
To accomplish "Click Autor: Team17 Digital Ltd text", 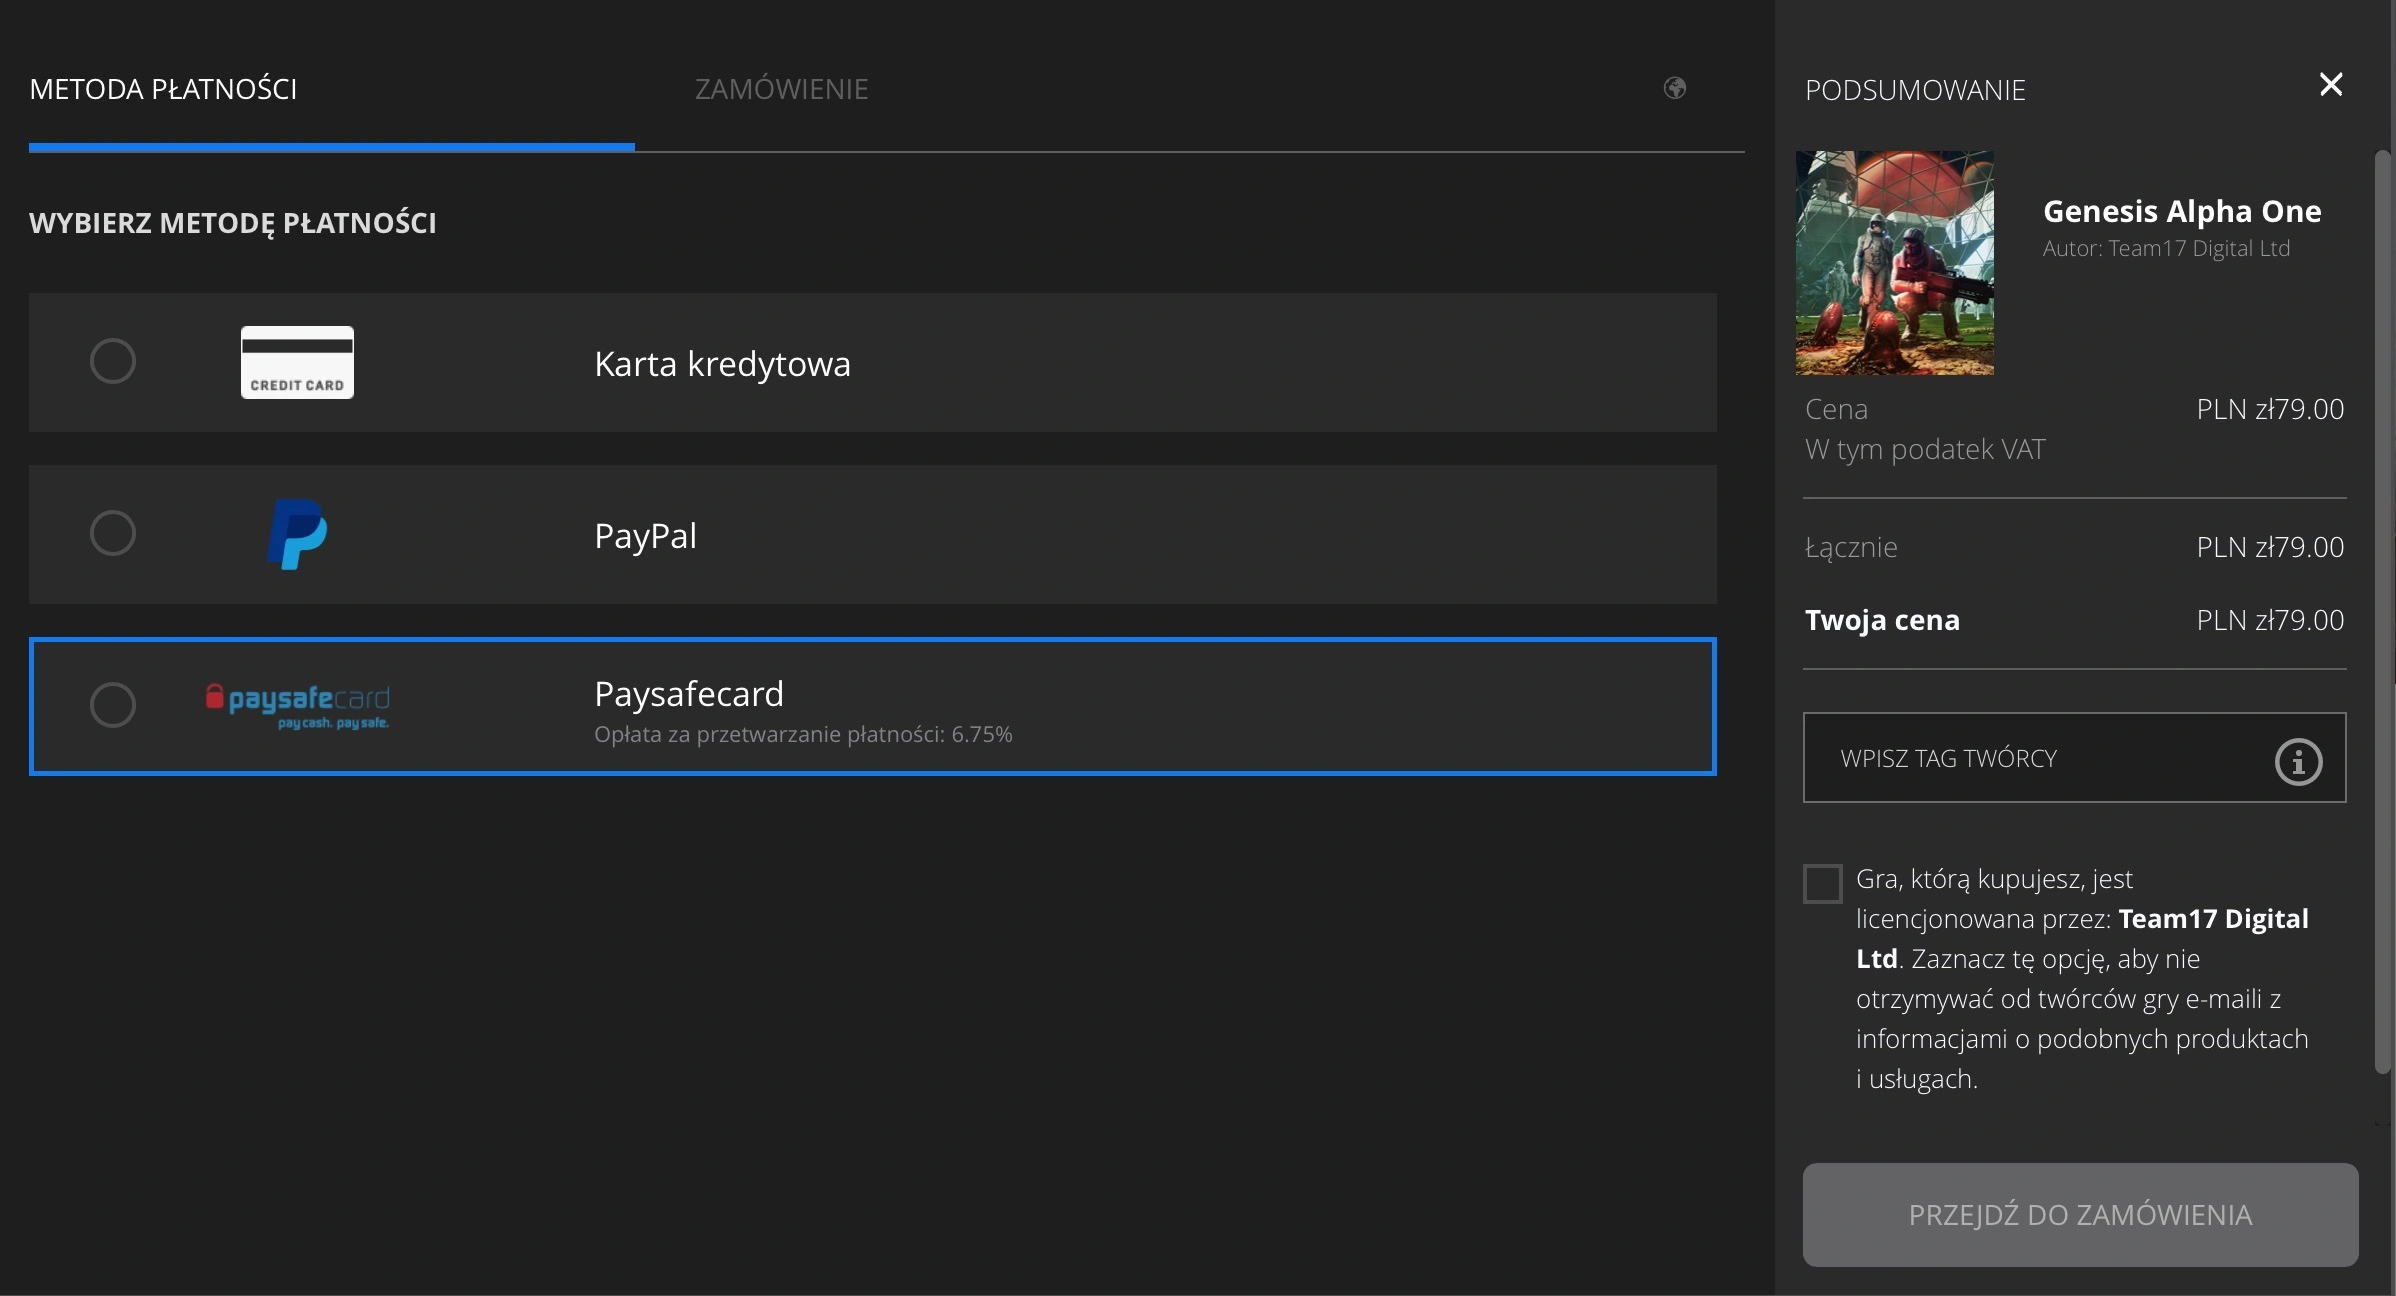I will [2166, 248].
